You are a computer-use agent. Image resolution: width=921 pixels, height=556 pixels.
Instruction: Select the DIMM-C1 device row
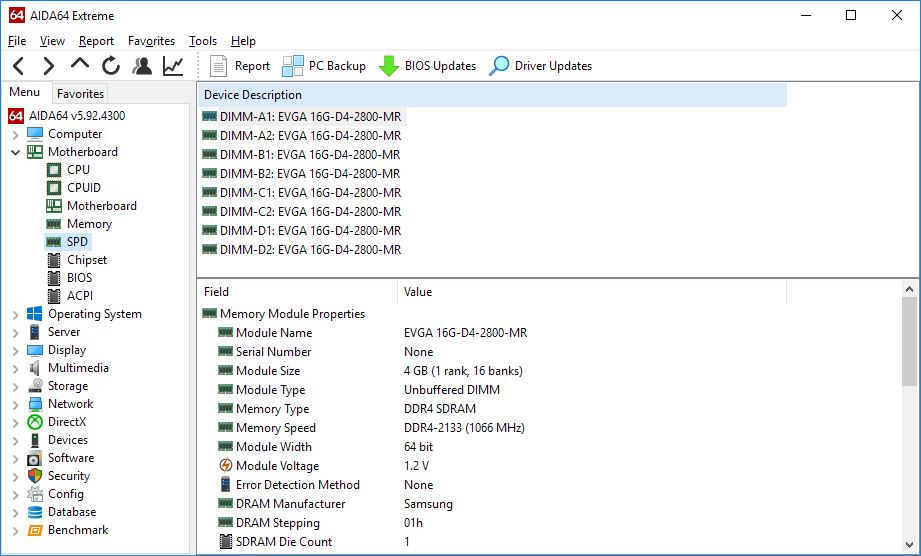(302, 193)
